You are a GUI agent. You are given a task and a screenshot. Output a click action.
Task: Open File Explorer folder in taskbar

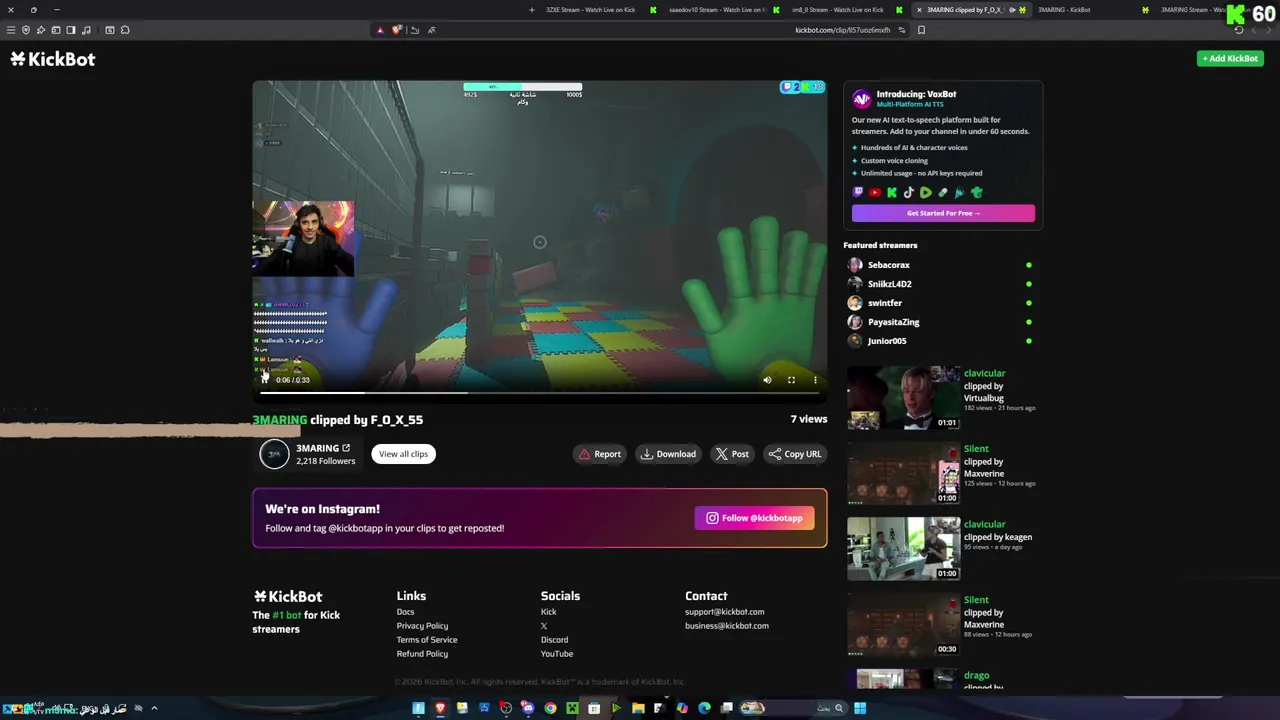point(638,708)
